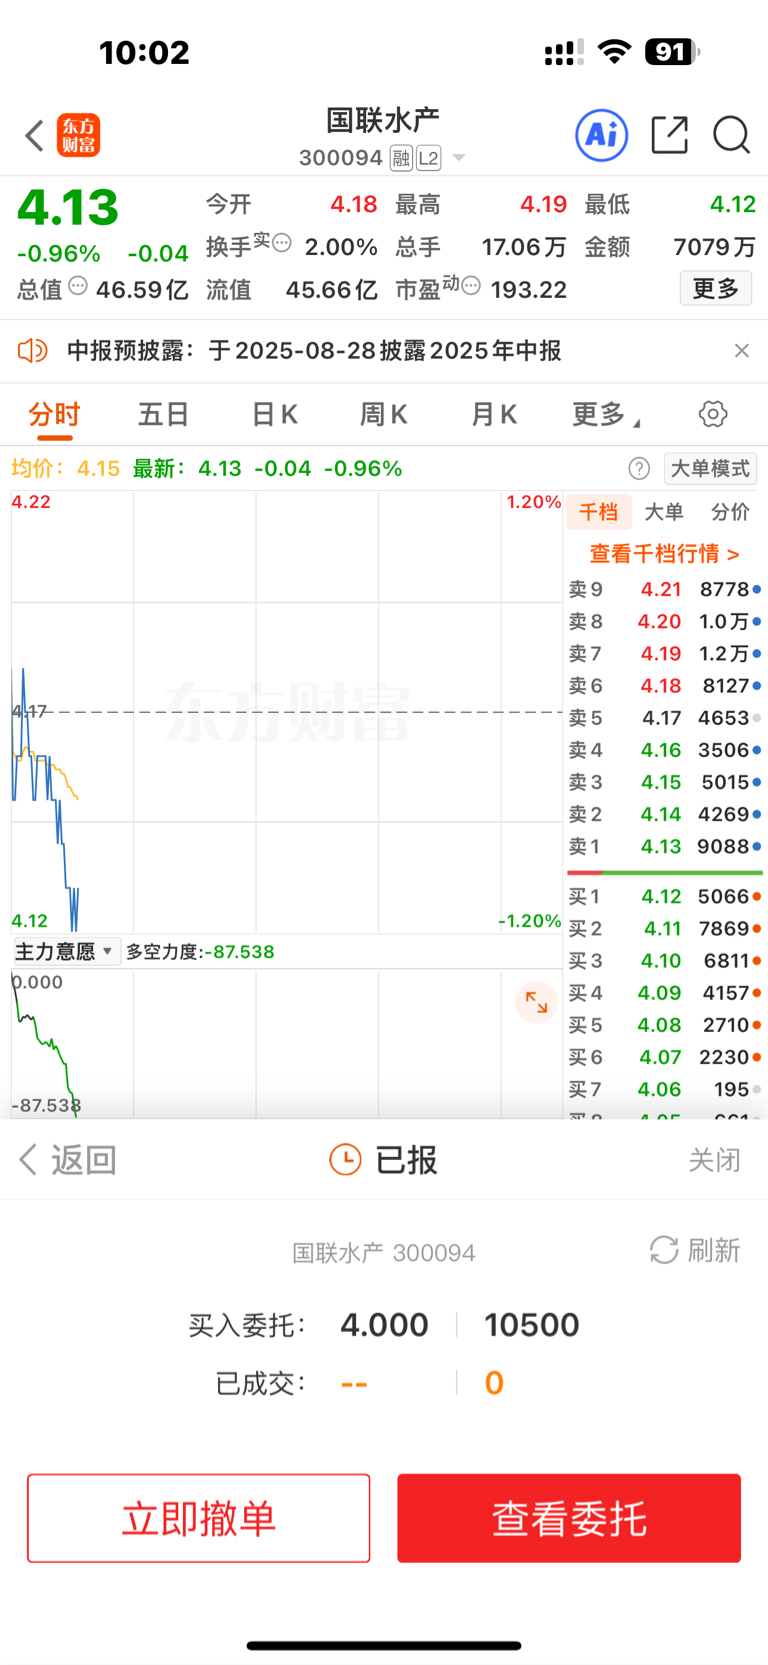The image size is (768, 1665).
Task: Dismiss the 中报预披露 notice
Action: pos(741,350)
